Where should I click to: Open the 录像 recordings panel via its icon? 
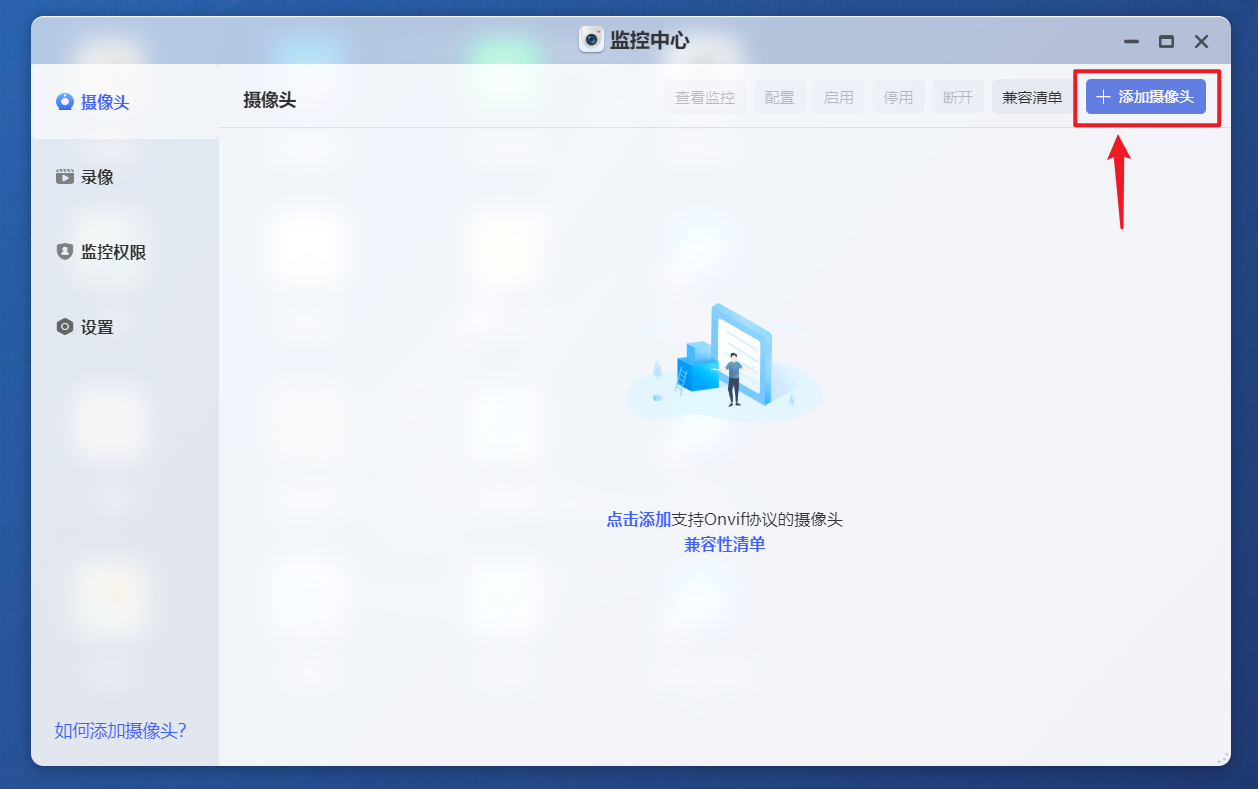[x=64, y=176]
